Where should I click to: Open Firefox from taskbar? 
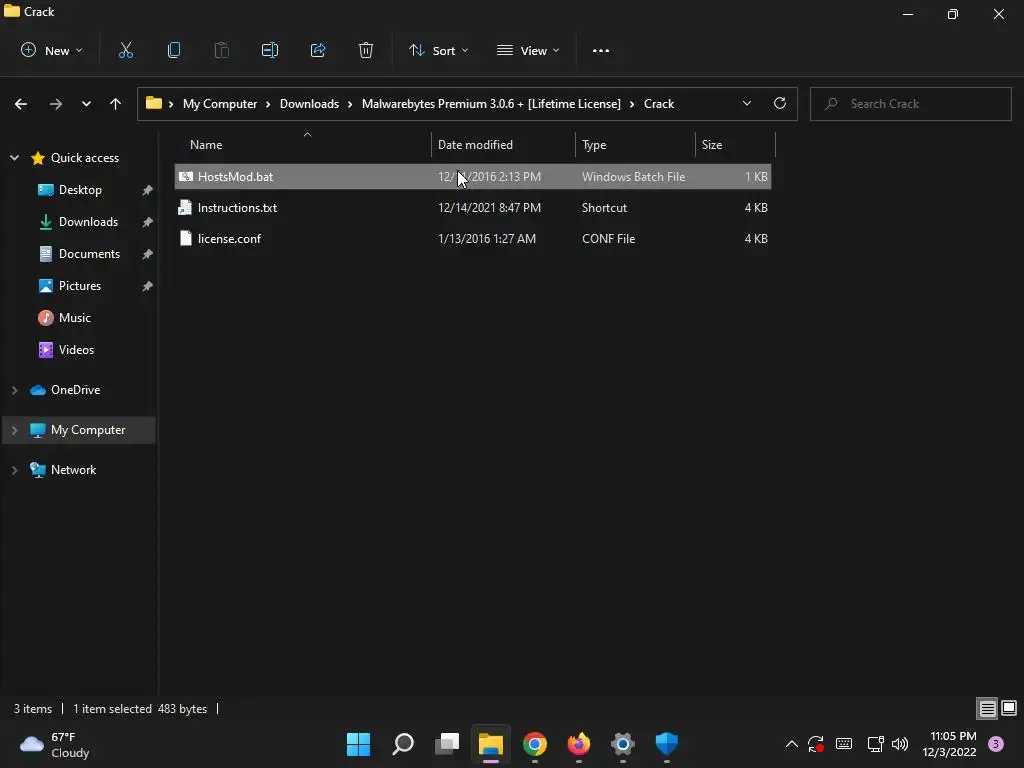[579, 744]
